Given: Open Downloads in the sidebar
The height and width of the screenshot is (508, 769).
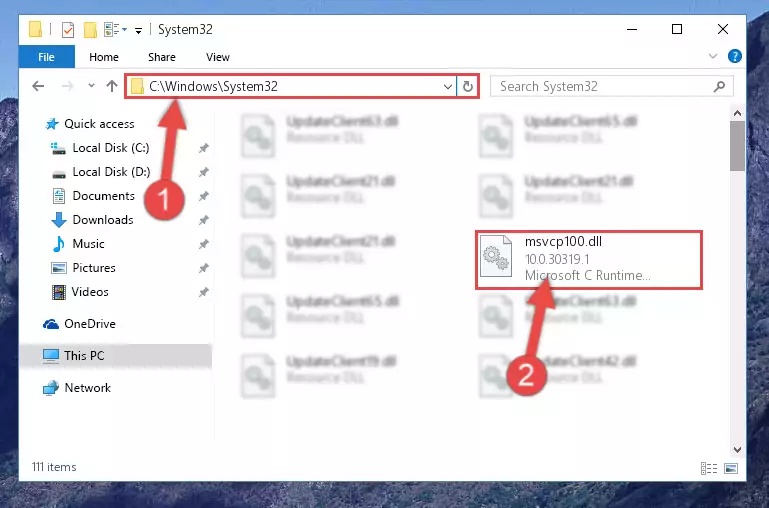Looking at the screenshot, I should (x=103, y=220).
